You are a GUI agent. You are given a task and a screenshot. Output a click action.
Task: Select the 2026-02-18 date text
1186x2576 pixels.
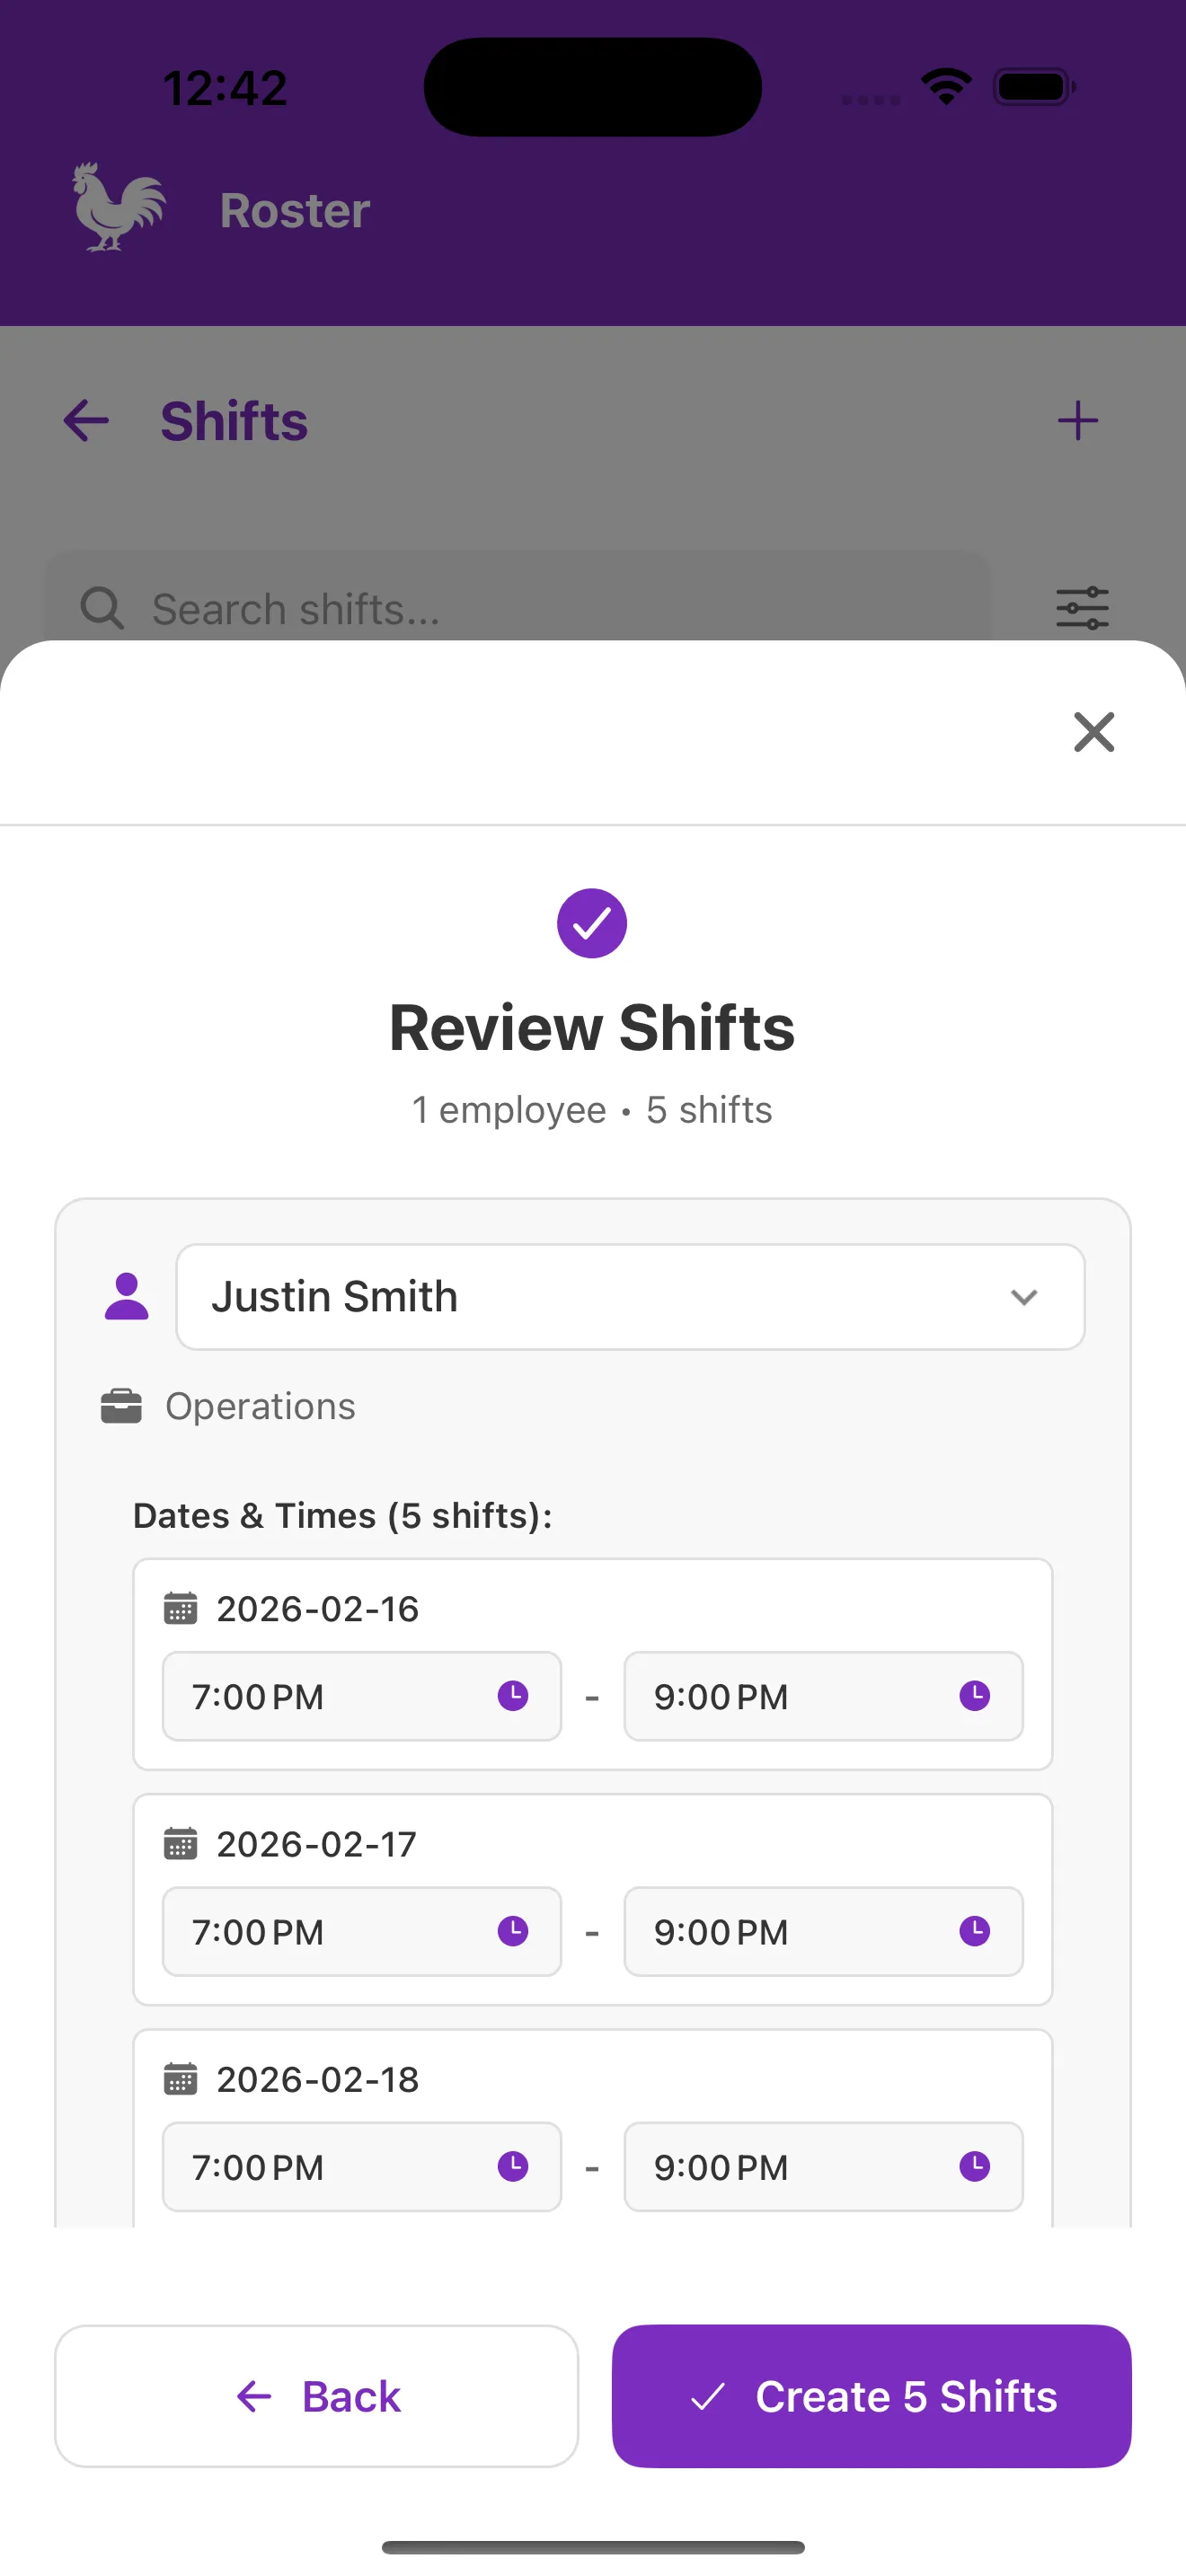click(x=318, y=2079)
